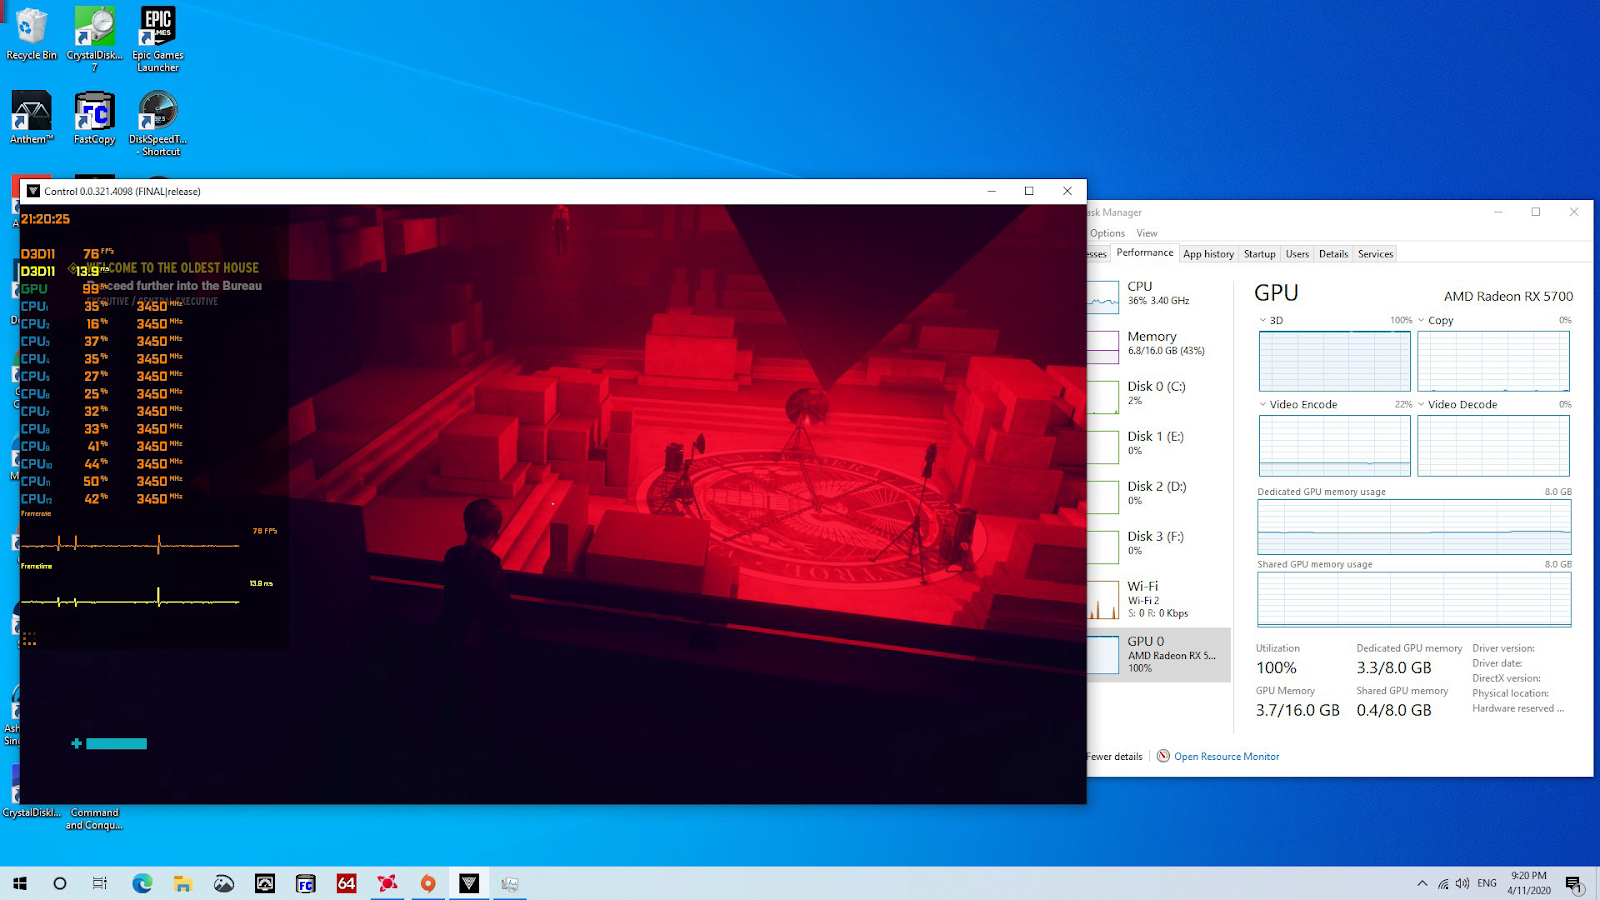This screenshot has height=900, width=1600.
Task: Open Task View from the taskbar
Action: pyautogui.click(x=100, y=883)
